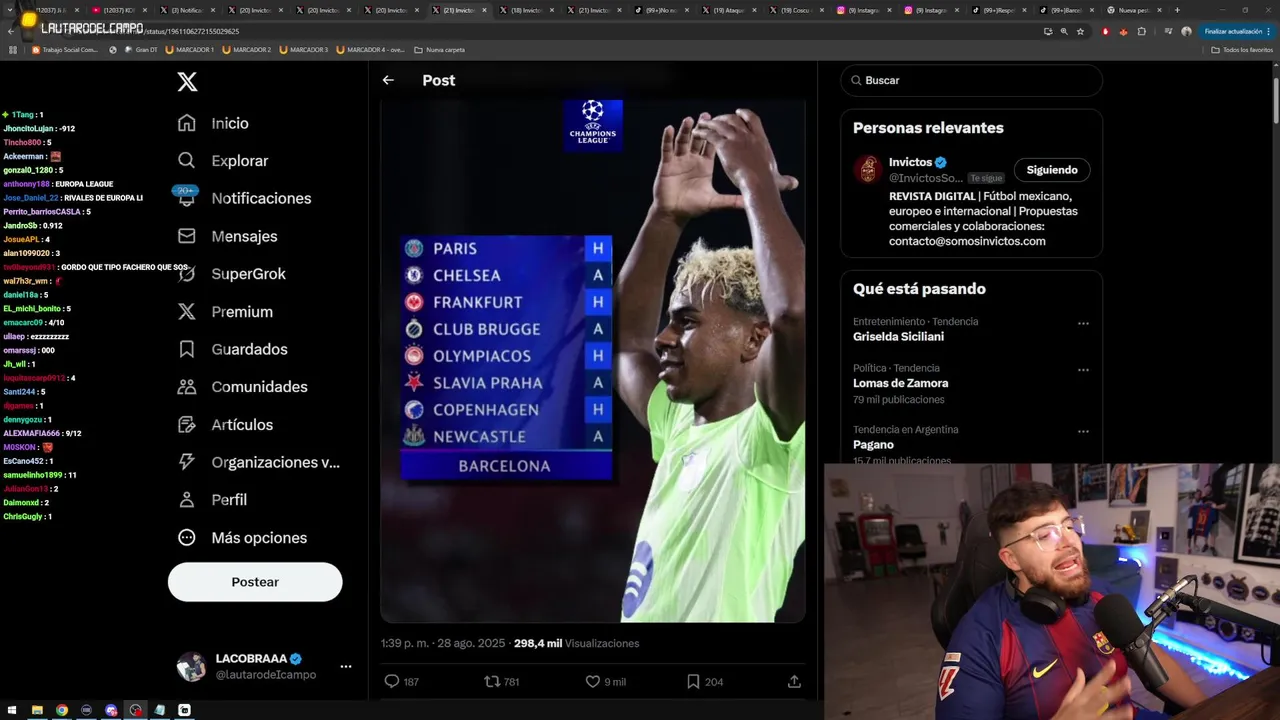Open the Pagano trend
This screenshot has width=1280, height=720.
point(873,445)
